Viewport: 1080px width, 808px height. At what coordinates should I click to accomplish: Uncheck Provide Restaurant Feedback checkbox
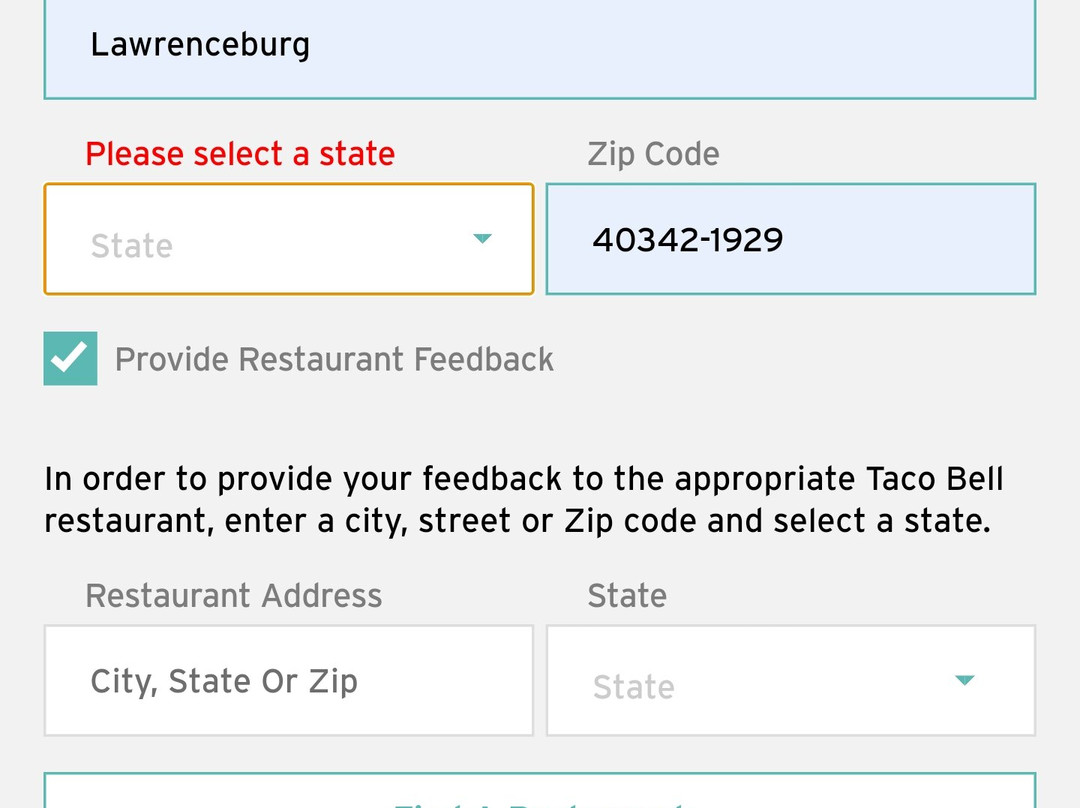(71, 358)
